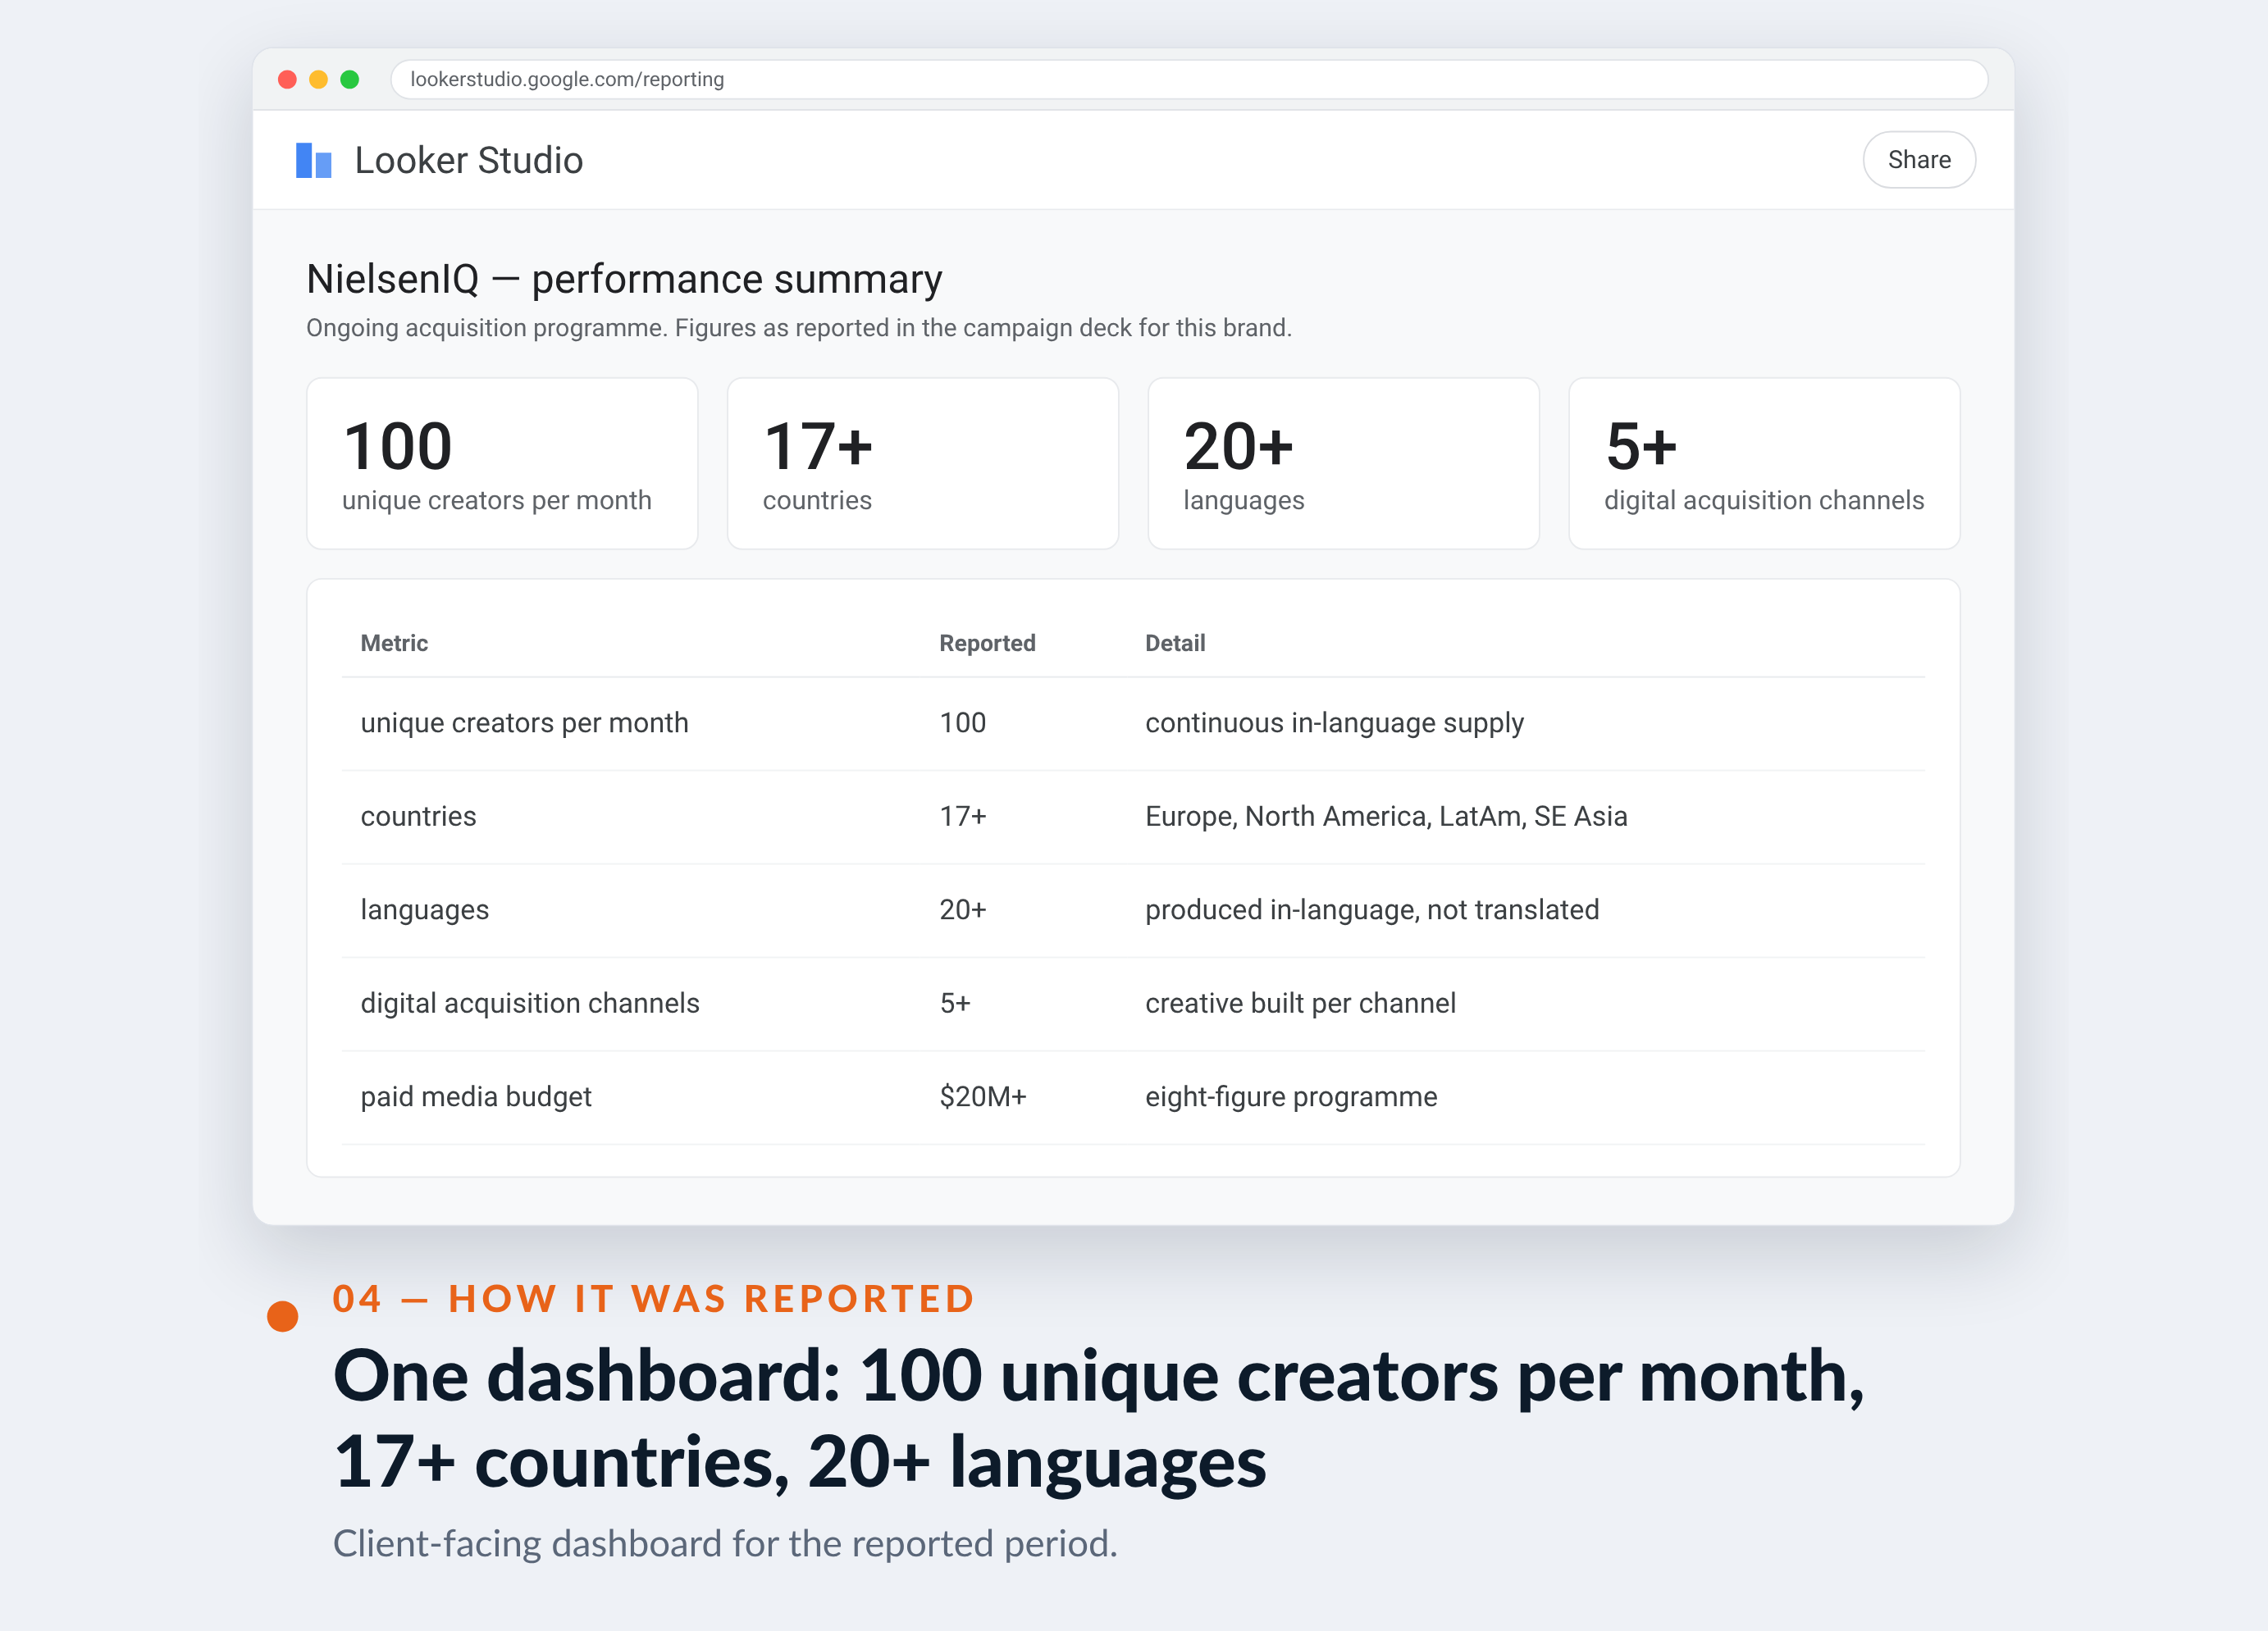Click 'Europe, North America, LatAm, SE Asia' cell
This screenshot has width=2268, height=1631.
coord(1386,816)
